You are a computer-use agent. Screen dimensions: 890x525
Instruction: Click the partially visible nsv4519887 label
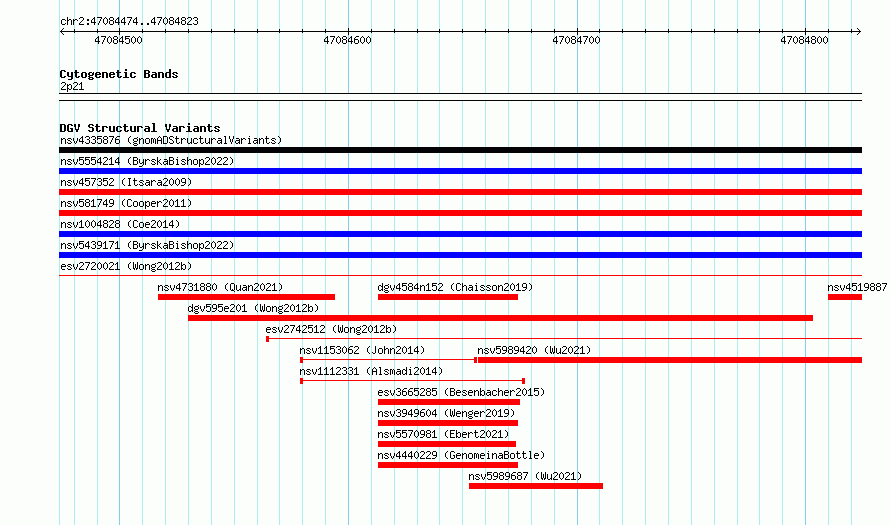click(857, 287)
